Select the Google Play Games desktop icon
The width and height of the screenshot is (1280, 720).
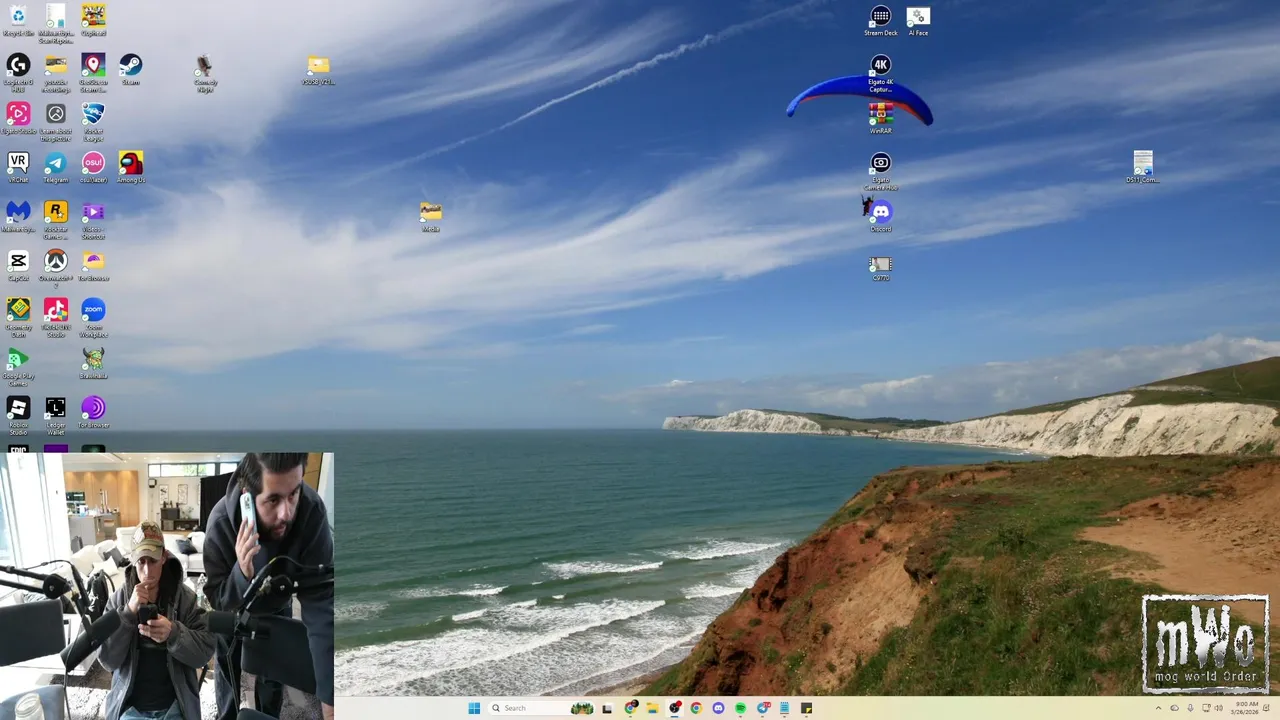18,366
